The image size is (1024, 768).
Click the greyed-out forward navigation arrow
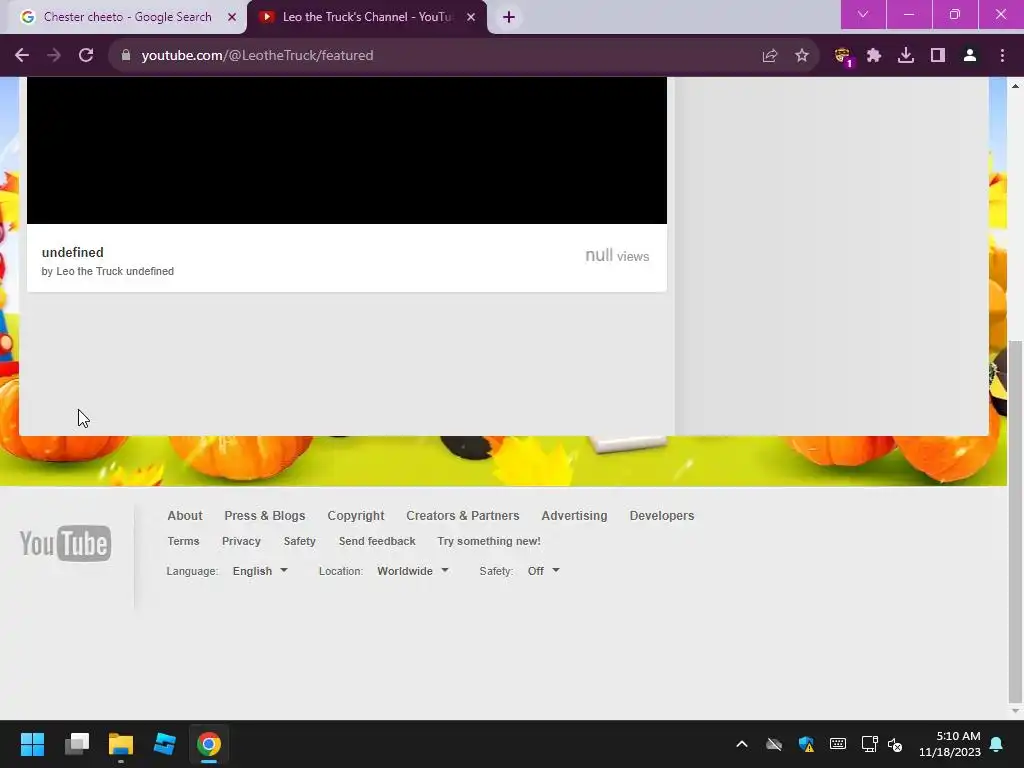click(x=54, y=56)
